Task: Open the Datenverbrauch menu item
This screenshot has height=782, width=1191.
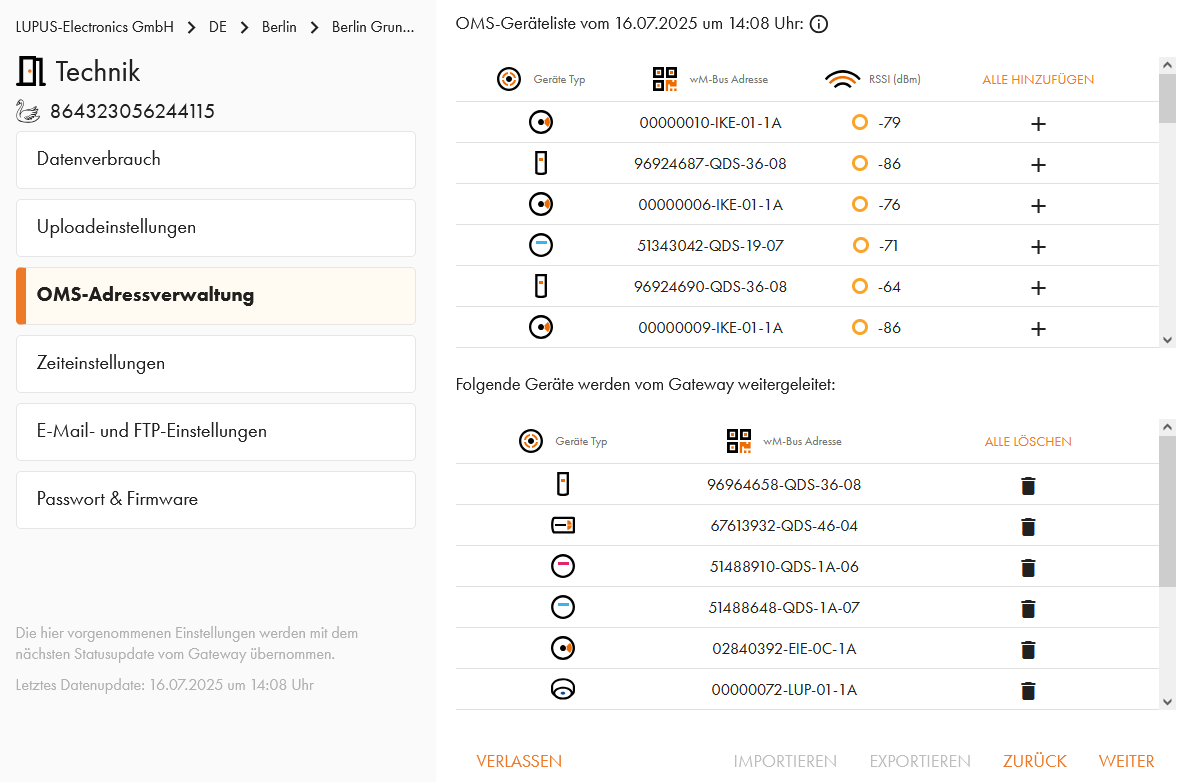Action: click(216, 160)
